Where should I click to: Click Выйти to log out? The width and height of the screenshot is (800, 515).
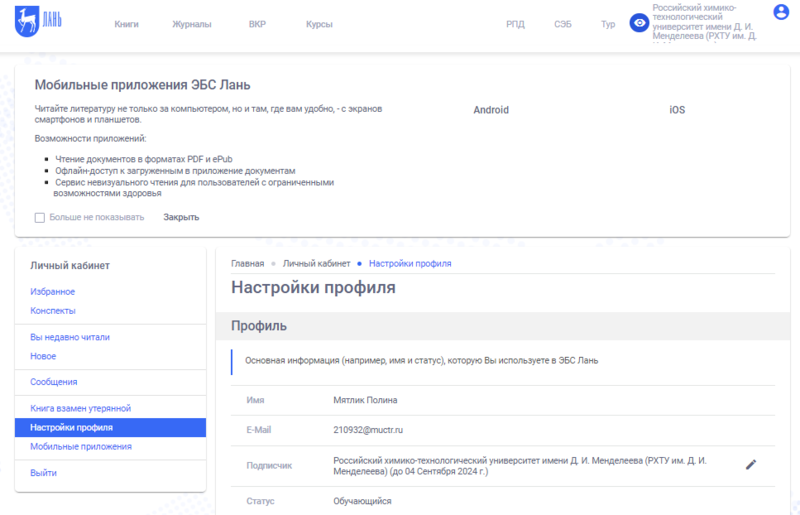click(43, 473)
